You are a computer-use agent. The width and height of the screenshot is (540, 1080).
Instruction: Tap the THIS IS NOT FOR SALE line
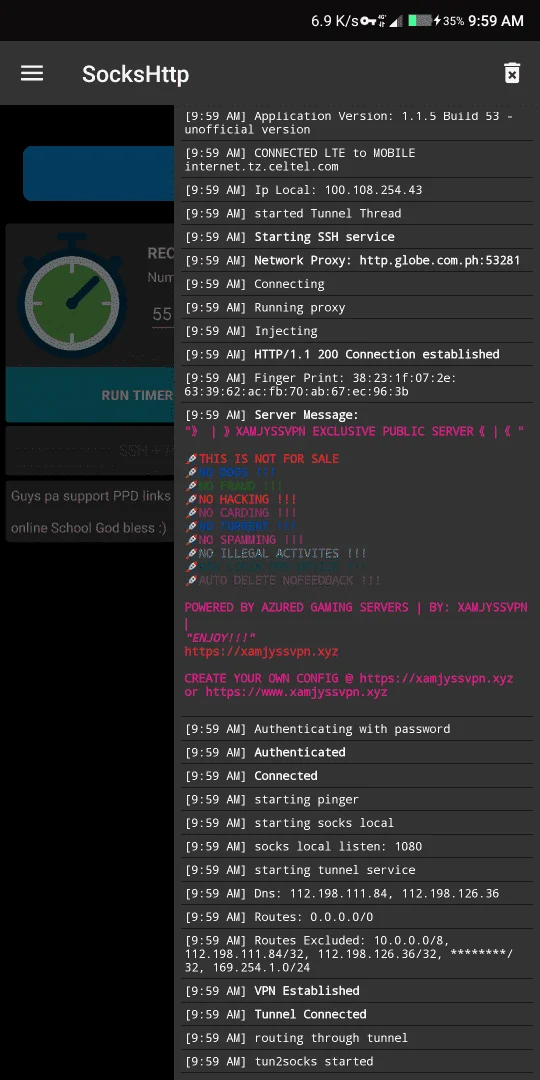tap(262, 459)
